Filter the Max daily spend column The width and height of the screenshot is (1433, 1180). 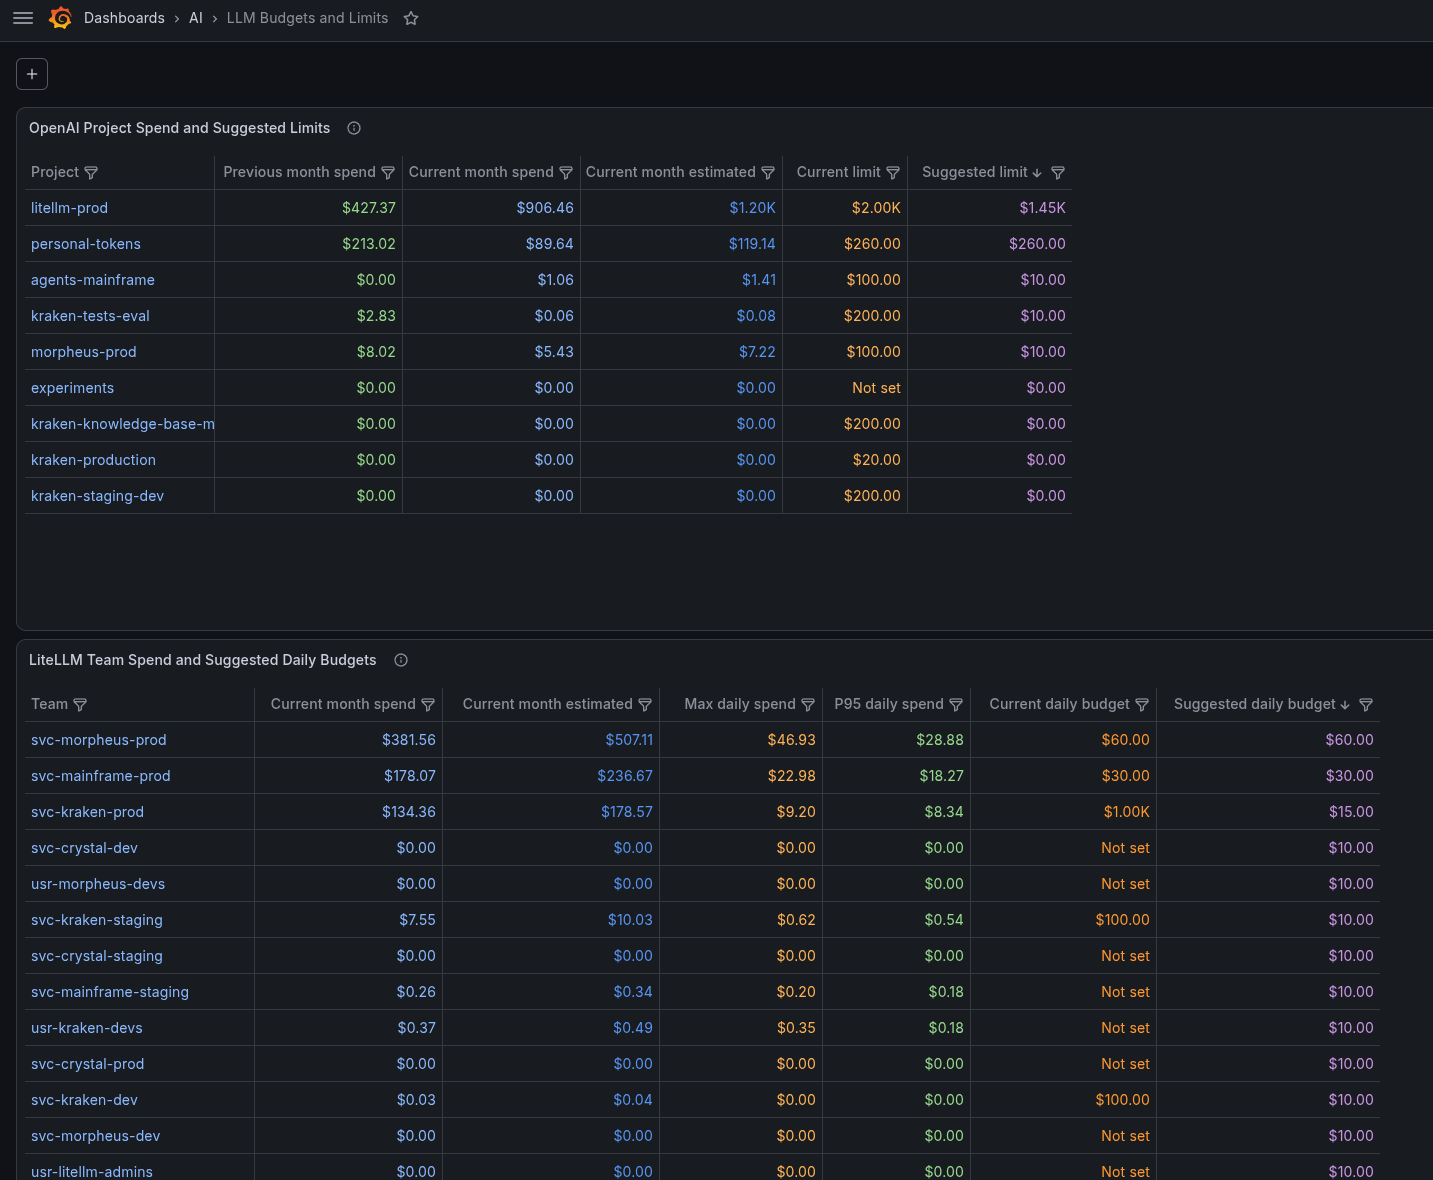tap(808, 705)
